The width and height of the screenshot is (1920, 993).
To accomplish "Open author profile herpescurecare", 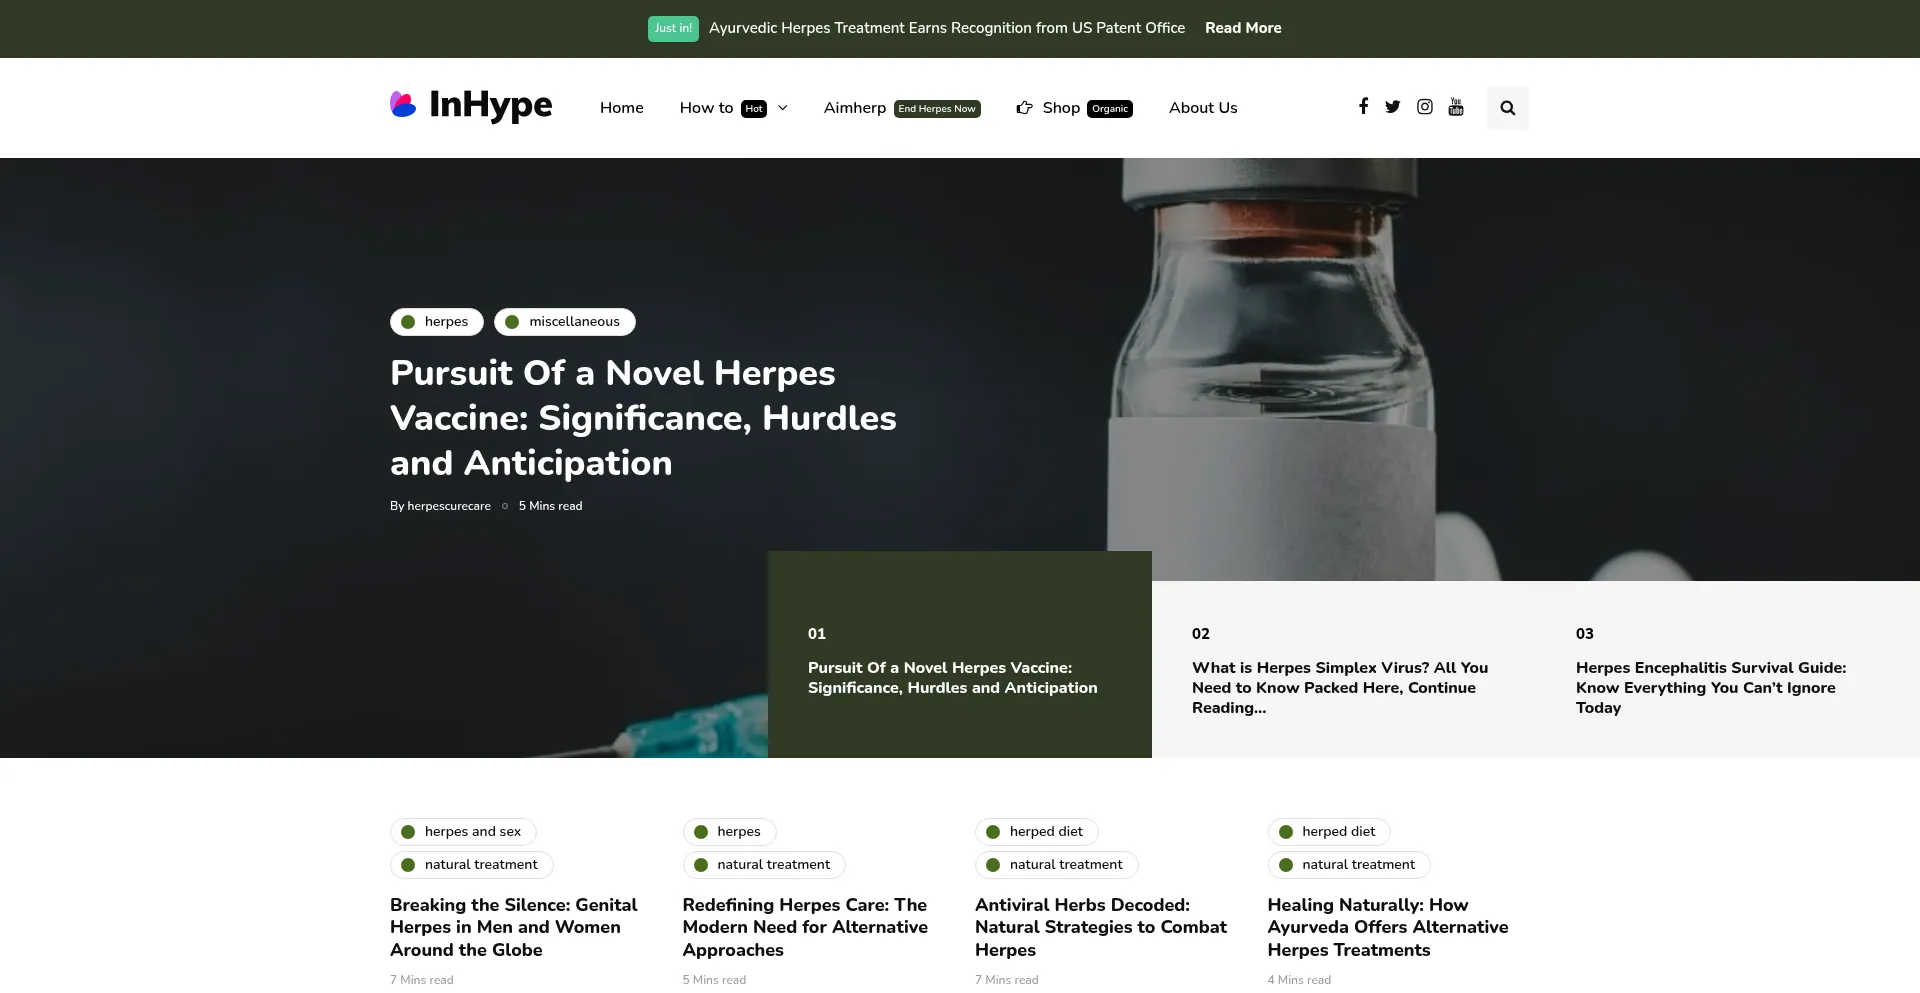I will tap(448, 506).
